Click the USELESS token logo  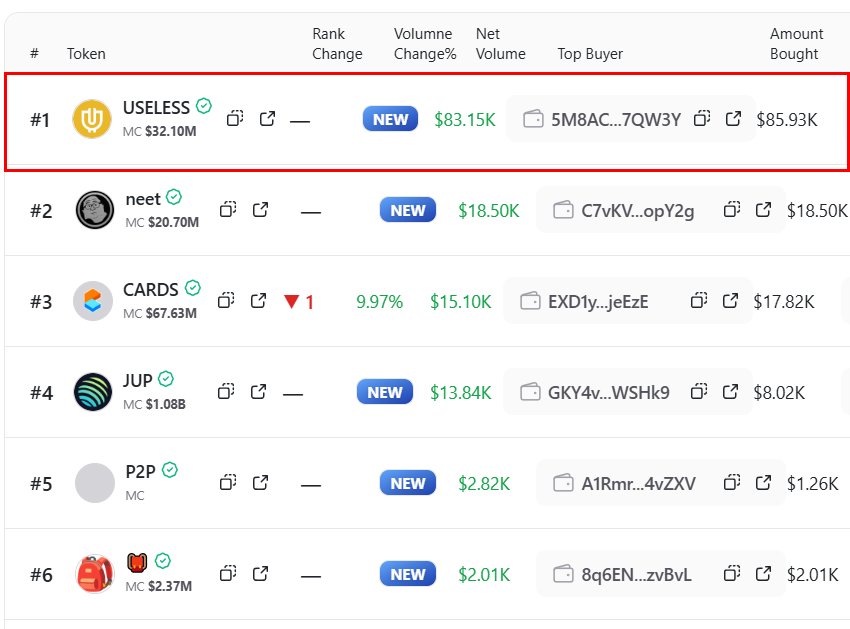pos(92,120)
